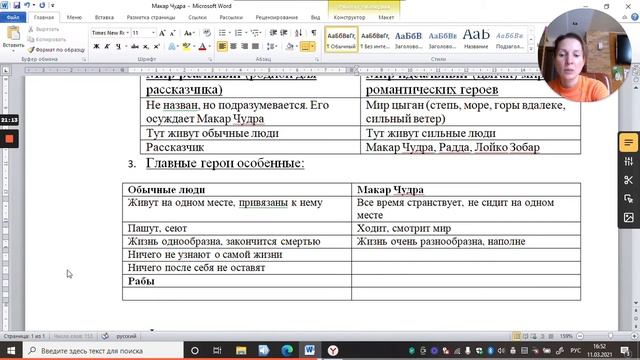Increase font size with grow font icon
Viewport: 640px width, 360px height.
[x=162, y=33]
